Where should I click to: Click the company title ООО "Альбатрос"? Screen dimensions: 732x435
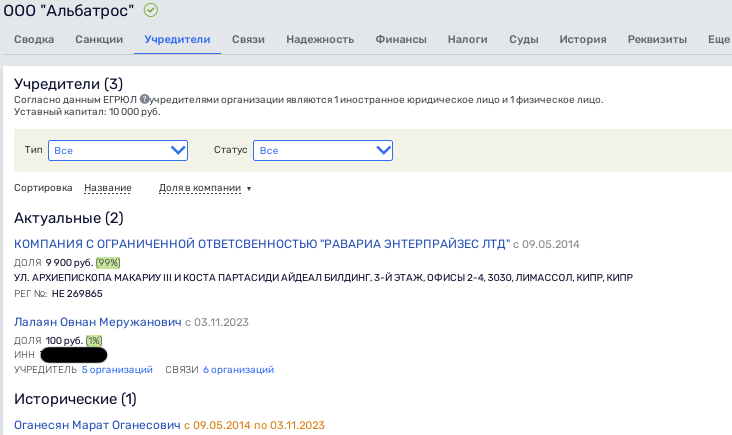click(x=69, y=10)
